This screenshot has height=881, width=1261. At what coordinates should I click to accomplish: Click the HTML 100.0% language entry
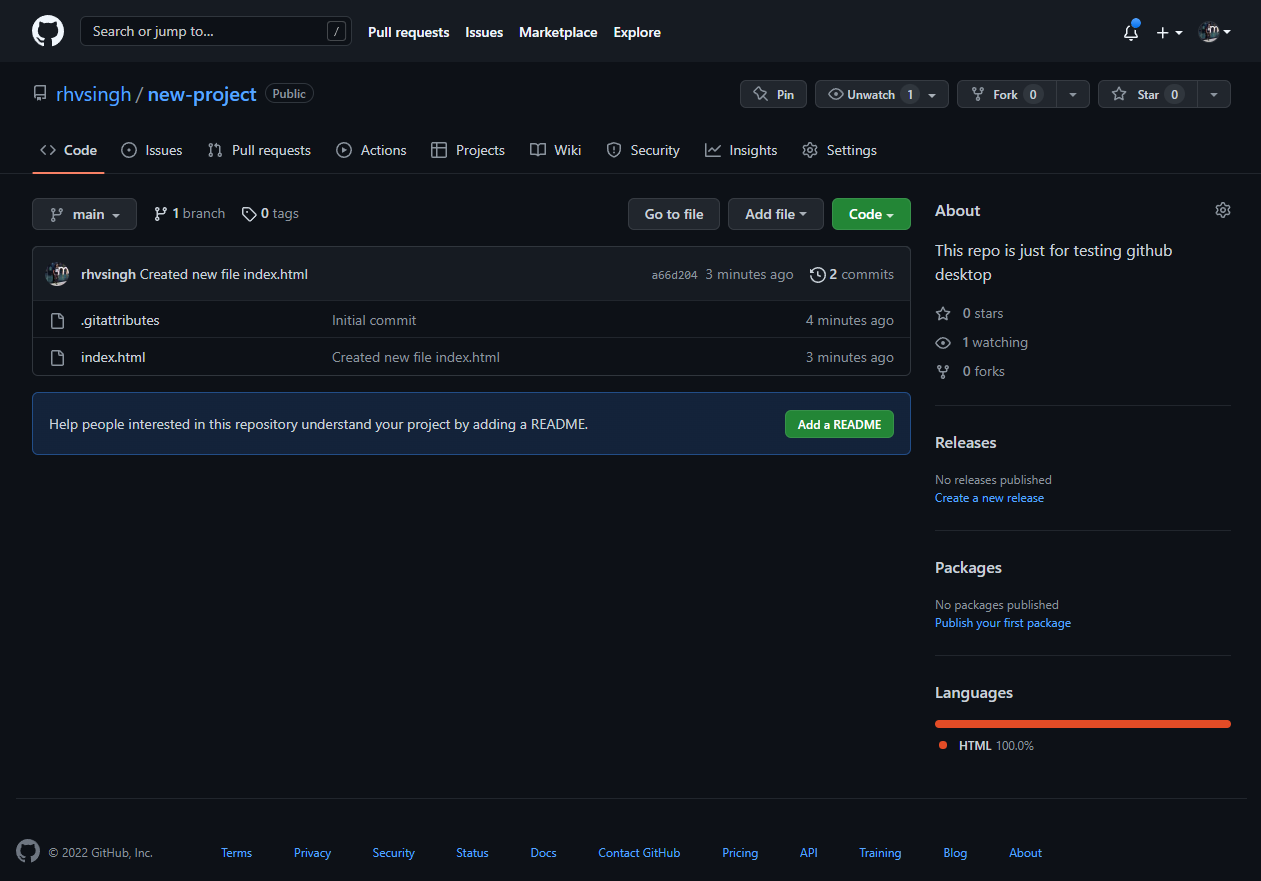point(986,746)
